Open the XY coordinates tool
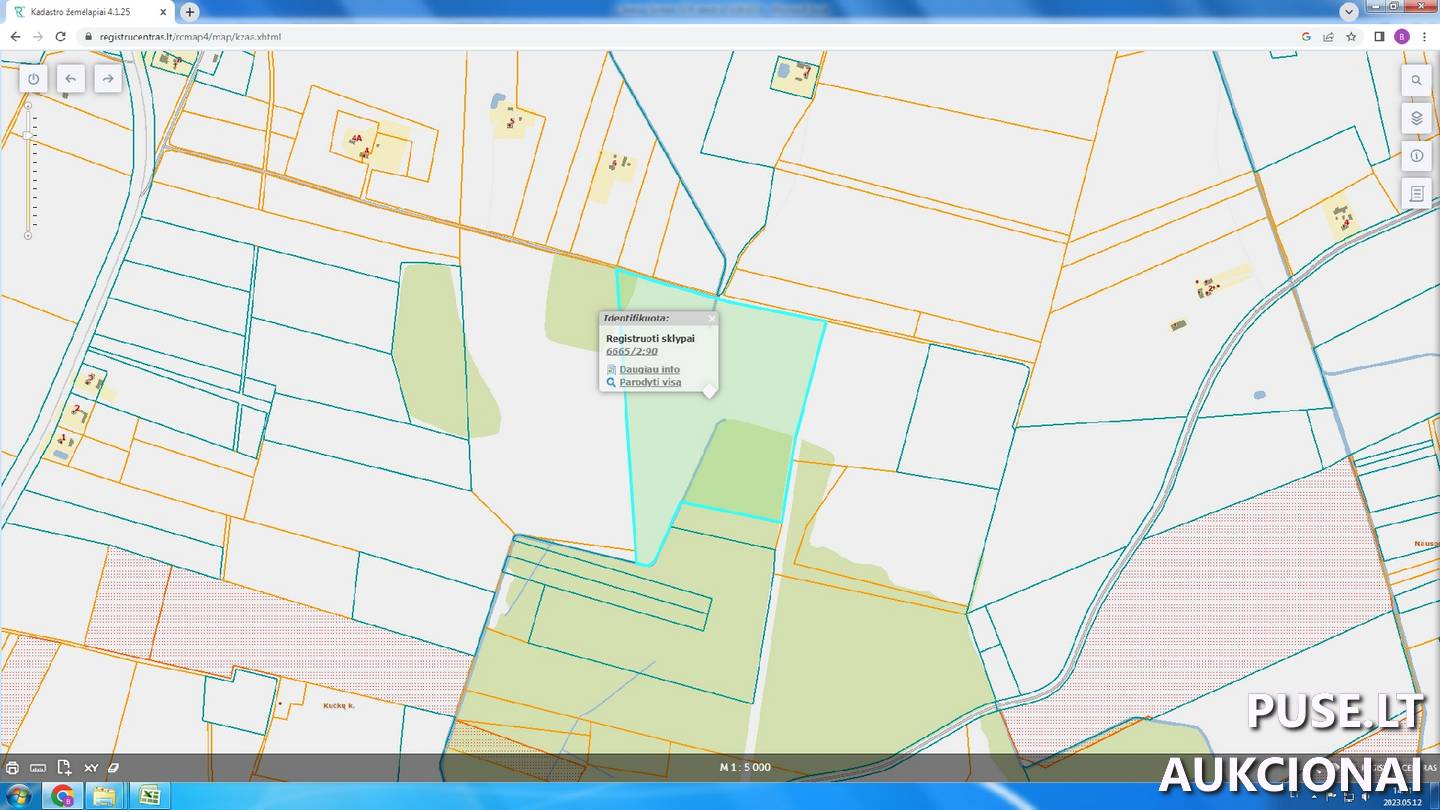Screen dimensions: 1440x810 click(x=91, y=768)
